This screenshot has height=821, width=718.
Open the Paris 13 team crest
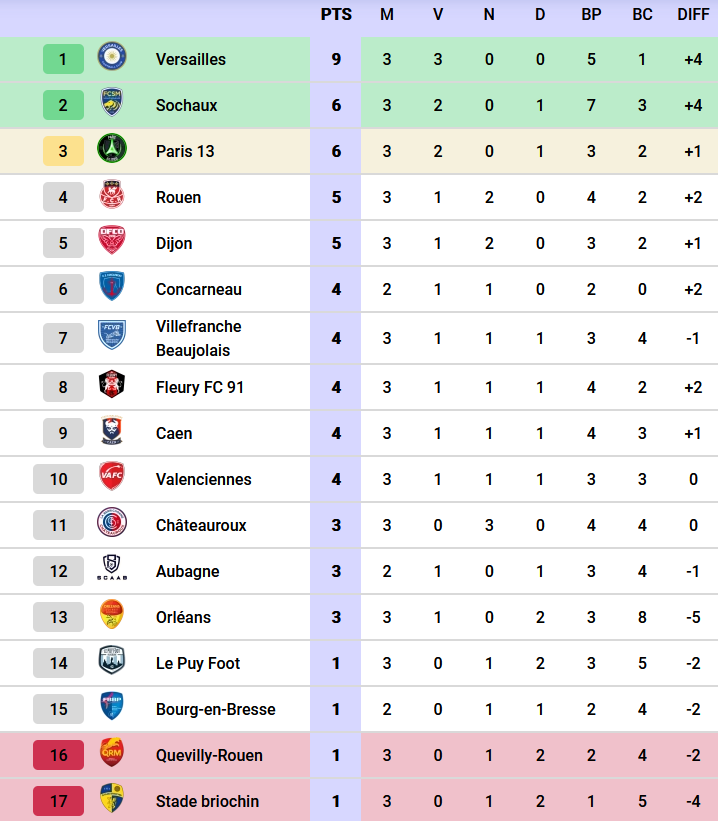tap(111, 150)
